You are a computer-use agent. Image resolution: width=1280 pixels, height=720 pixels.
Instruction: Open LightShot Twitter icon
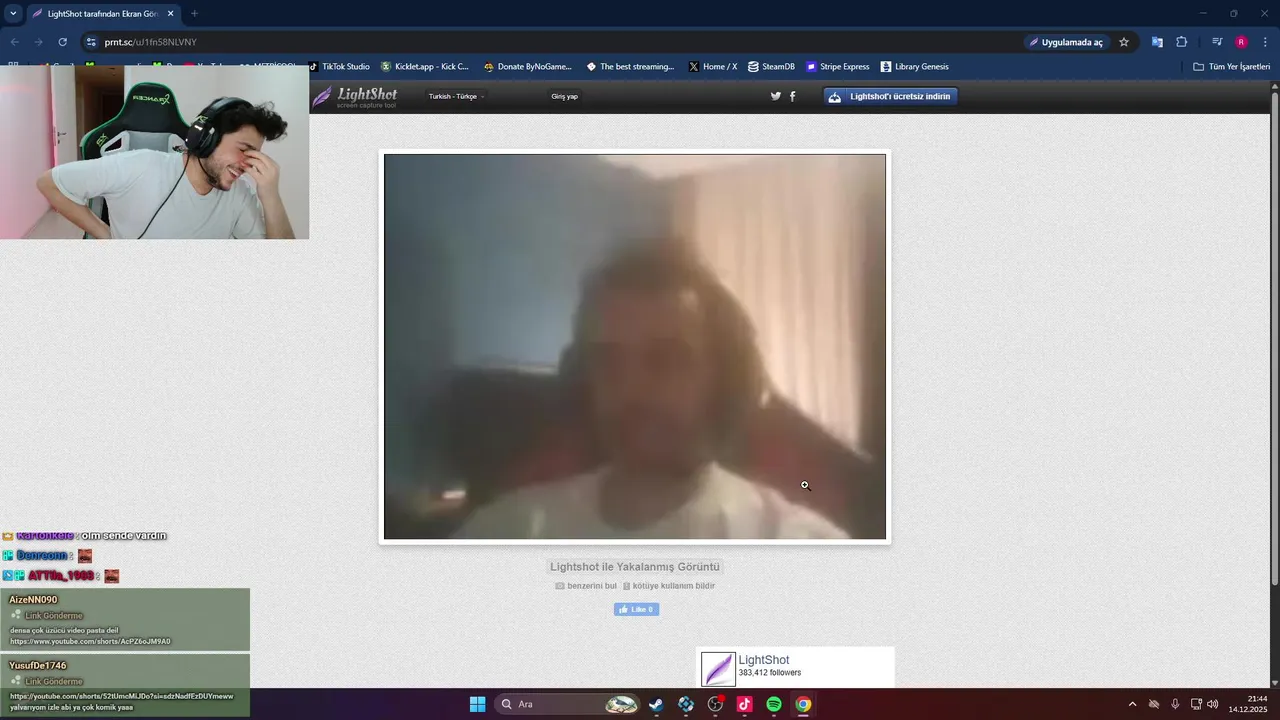point(775,96)
